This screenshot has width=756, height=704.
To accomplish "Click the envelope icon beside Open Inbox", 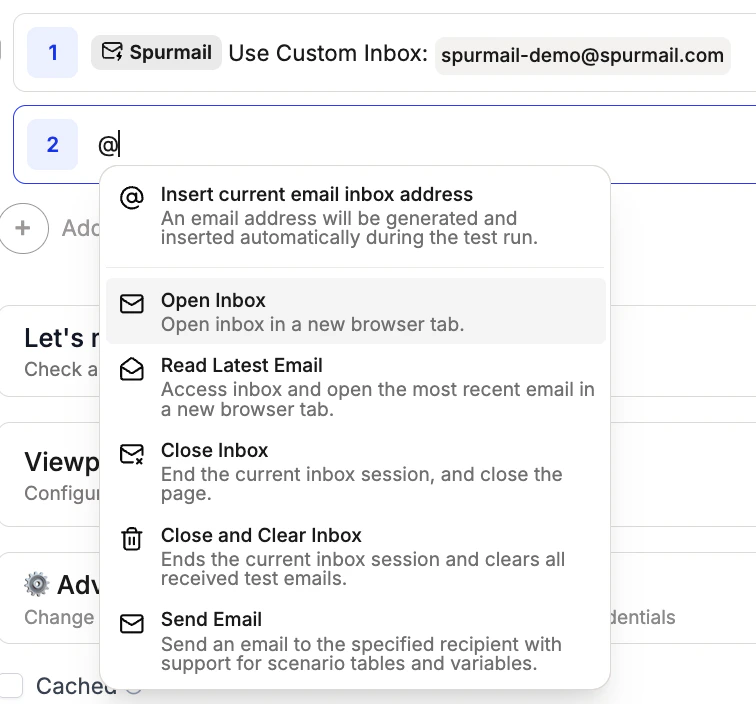I will point(132,304).
